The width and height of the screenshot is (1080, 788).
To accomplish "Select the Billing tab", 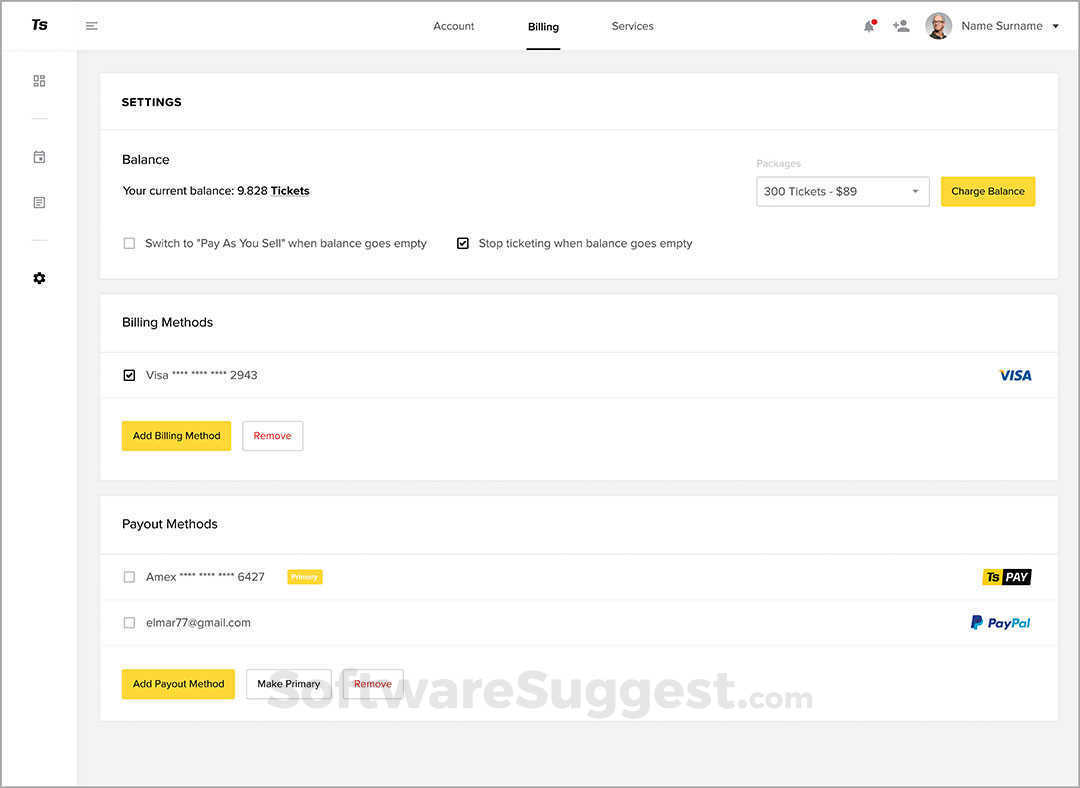I will click(x=543, y=27).
